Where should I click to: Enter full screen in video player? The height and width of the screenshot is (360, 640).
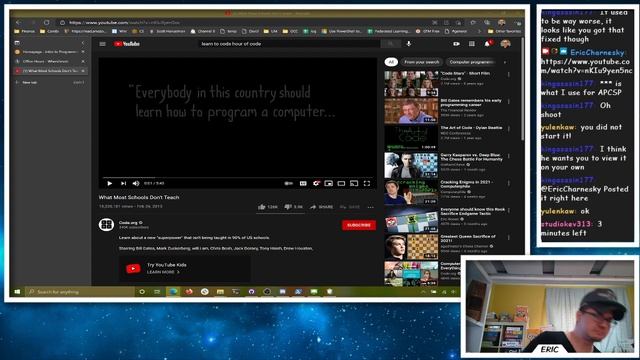click(x=367, y=183)
